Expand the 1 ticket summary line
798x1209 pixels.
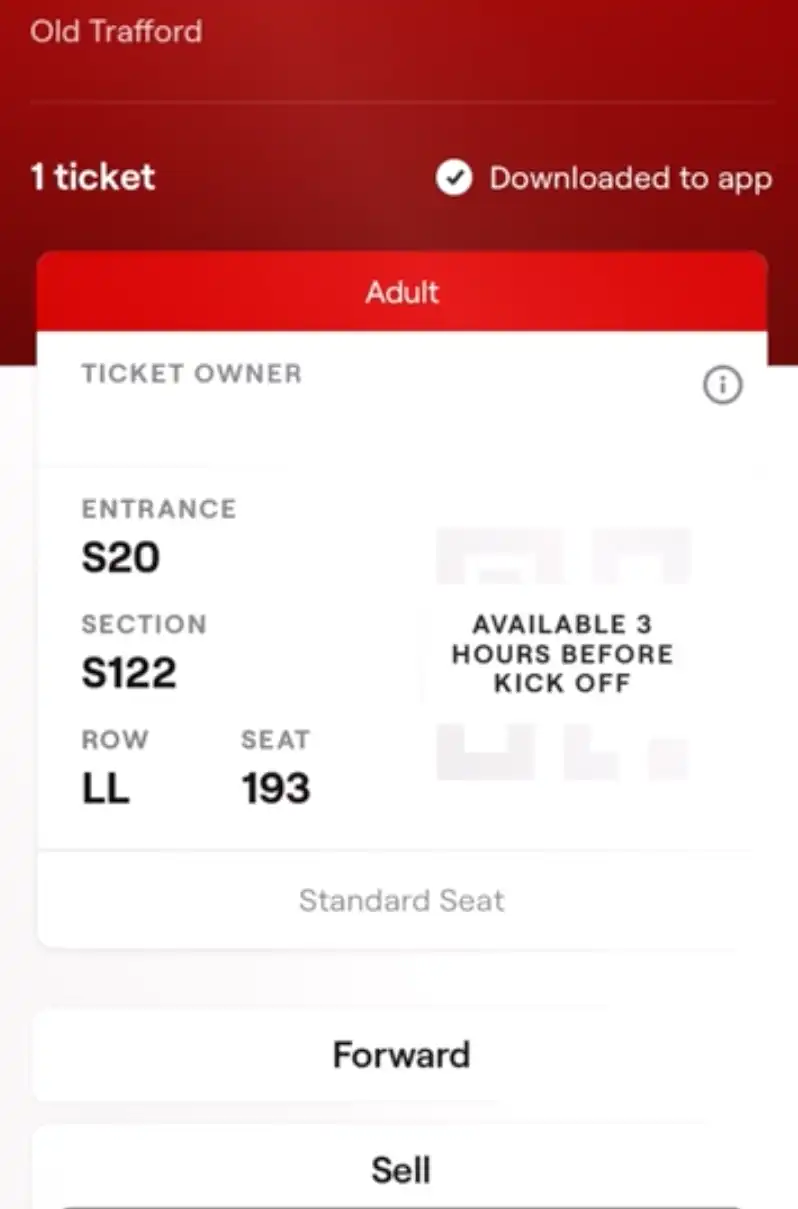(x=92, y=177)
